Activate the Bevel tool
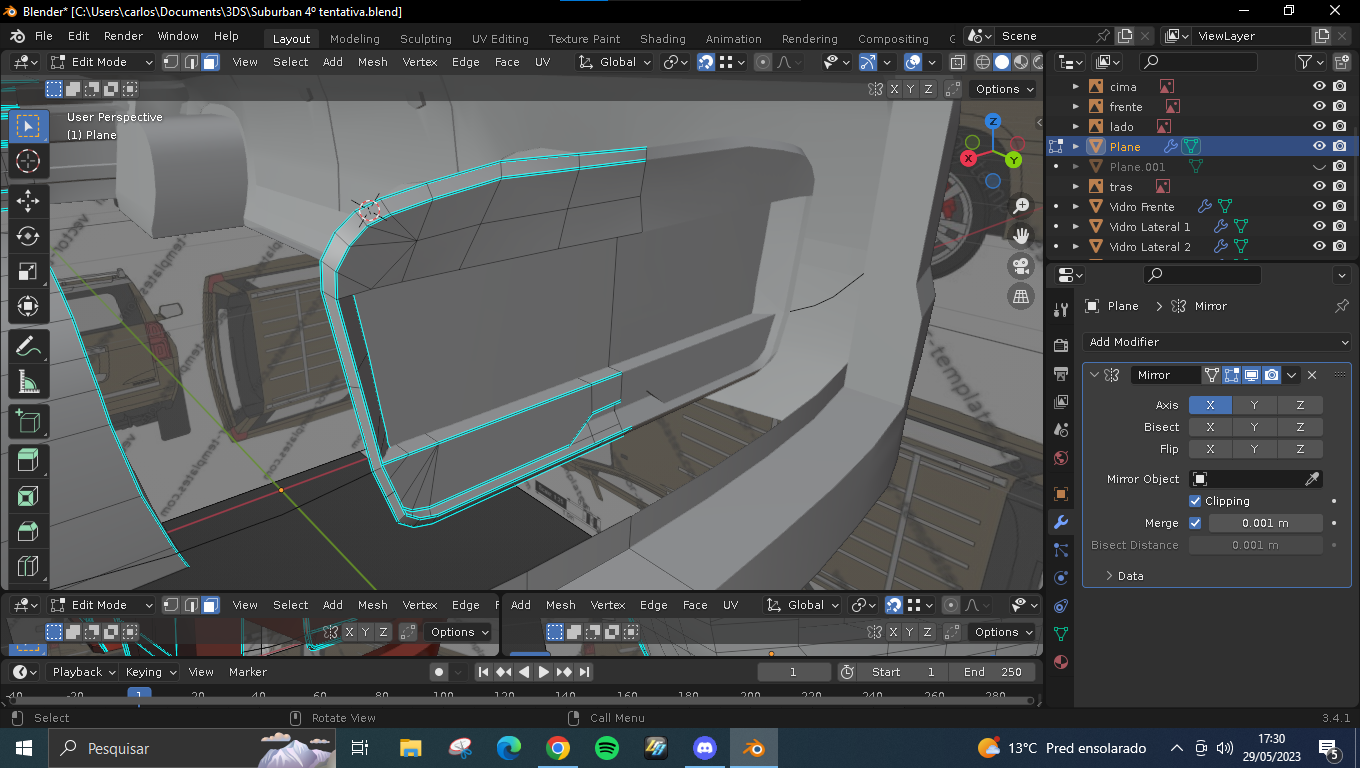Image resolution: width=1360 pixels, height=768 pixels. pos(28,531)
